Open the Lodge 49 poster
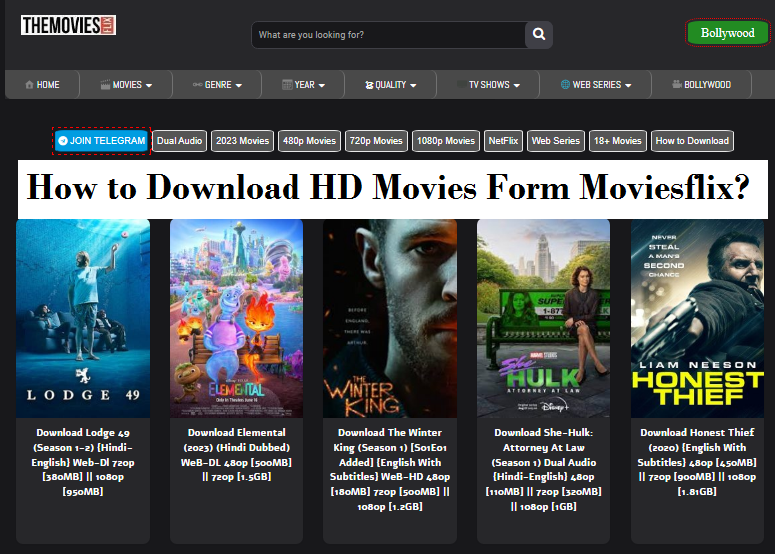The width and height of the screenshot is (775, 554). (83, 318)
